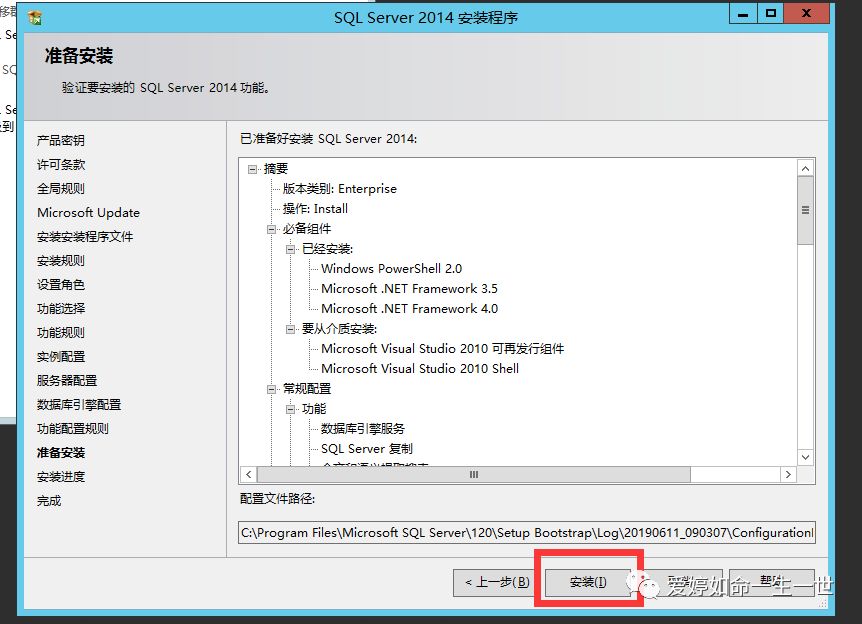Click 服务器配置 step in sidebar
This screenshot has width=862, height=624.
click(x=67, y=381)
